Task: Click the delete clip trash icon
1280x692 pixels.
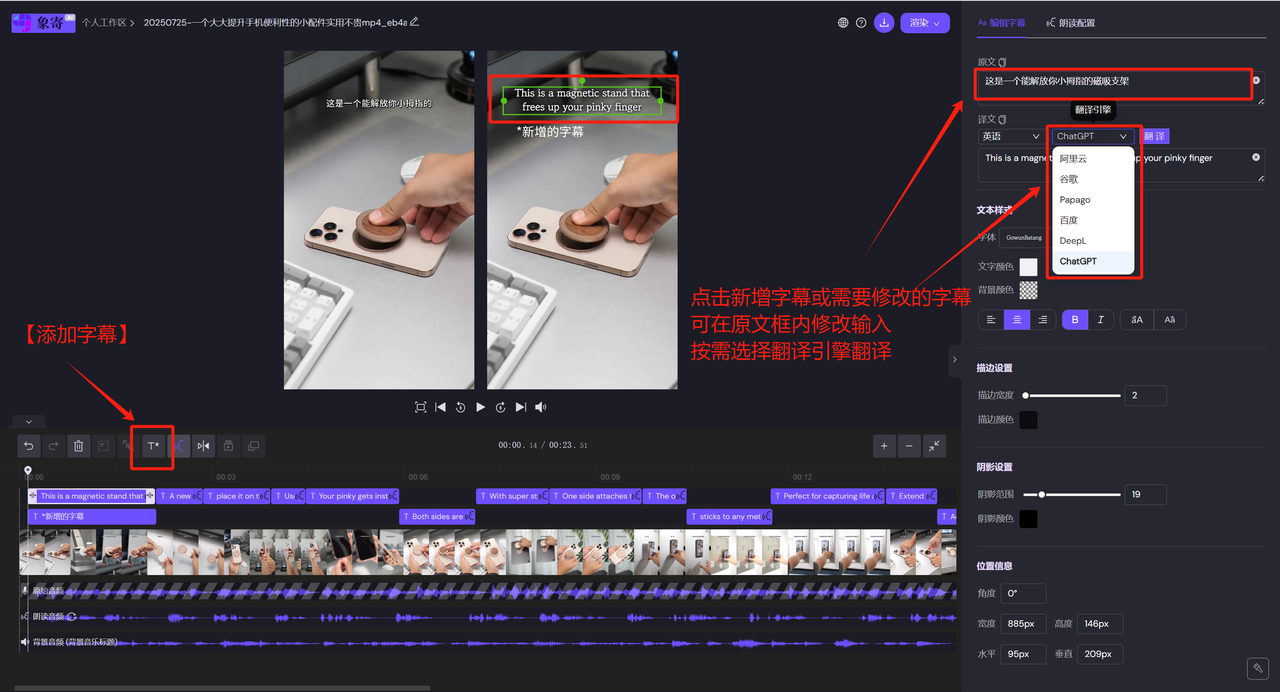Action: (x=79, y=446)
